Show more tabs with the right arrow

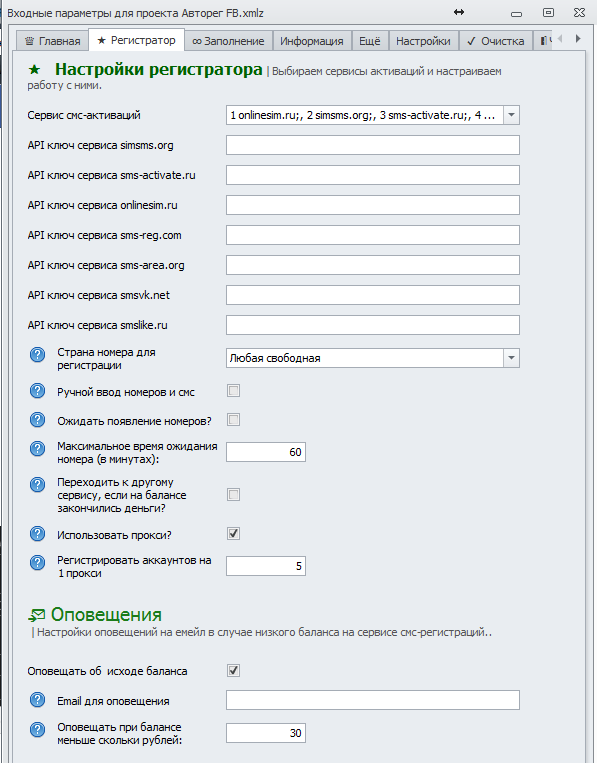[x=578, y=38]
